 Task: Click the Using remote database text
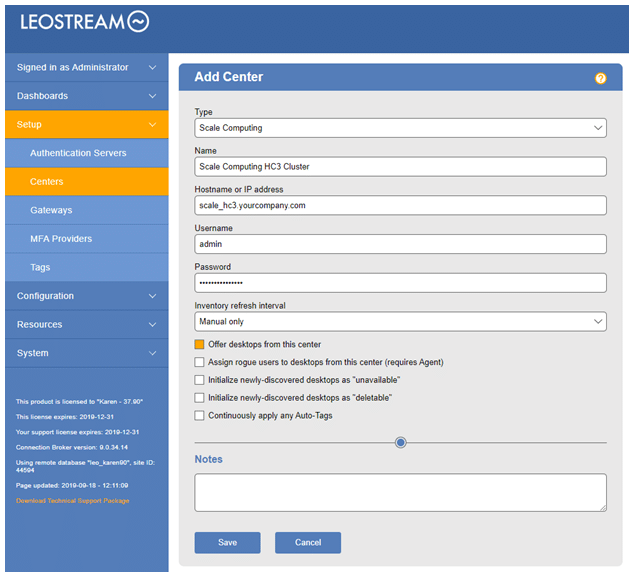(x=85, y=466)
